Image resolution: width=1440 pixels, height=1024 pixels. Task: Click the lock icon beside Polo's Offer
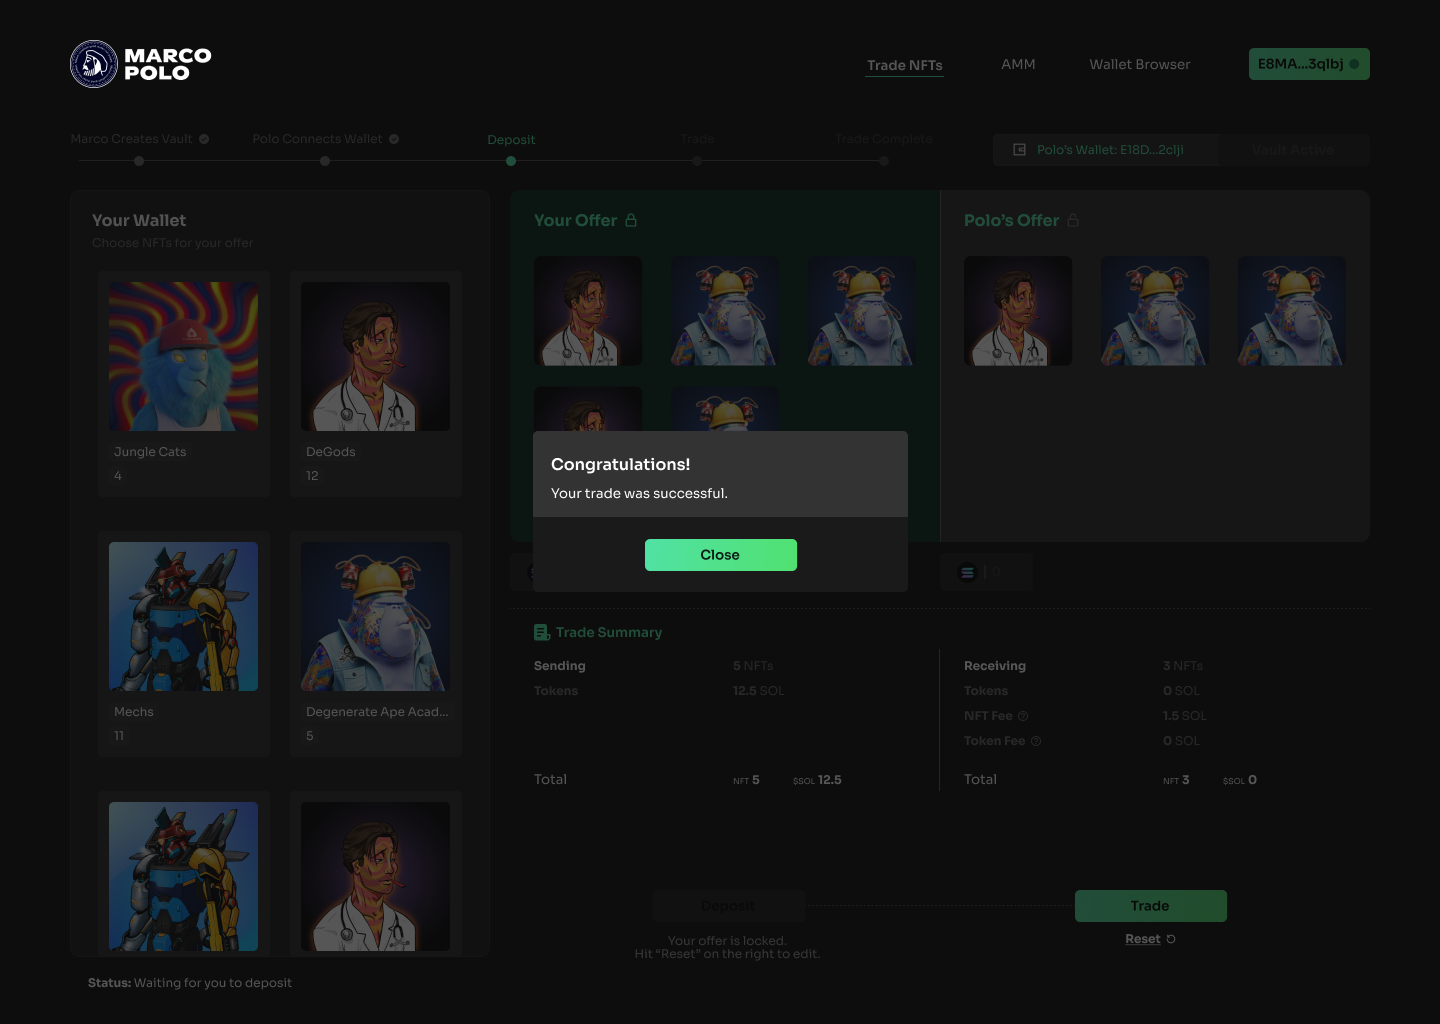1073,220
